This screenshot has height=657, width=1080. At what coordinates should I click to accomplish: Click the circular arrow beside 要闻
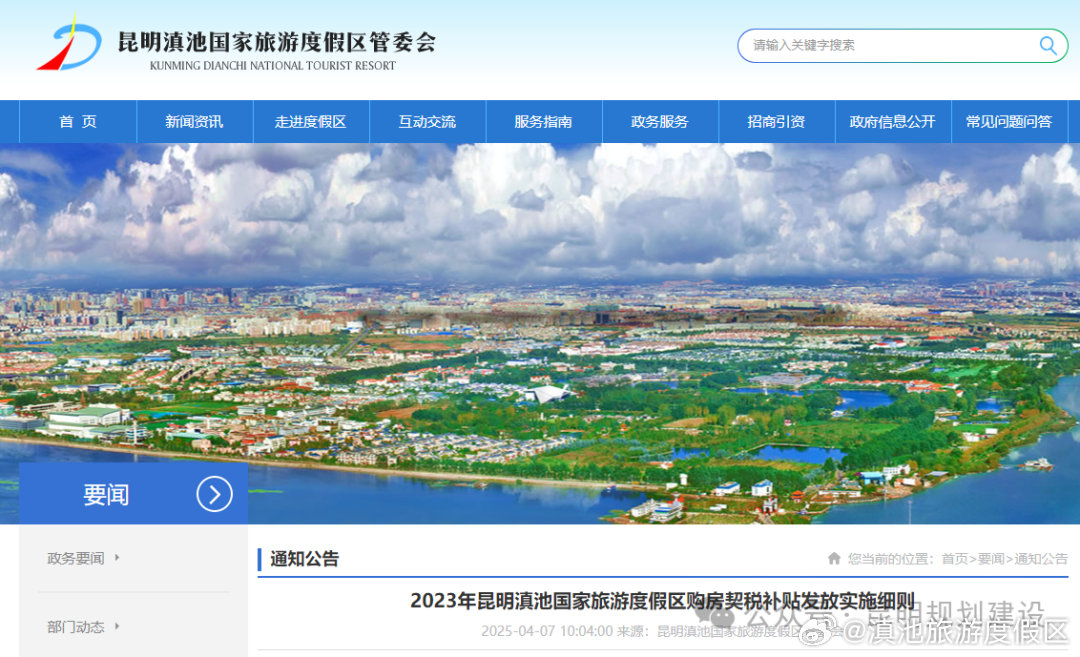pos(214,494)
